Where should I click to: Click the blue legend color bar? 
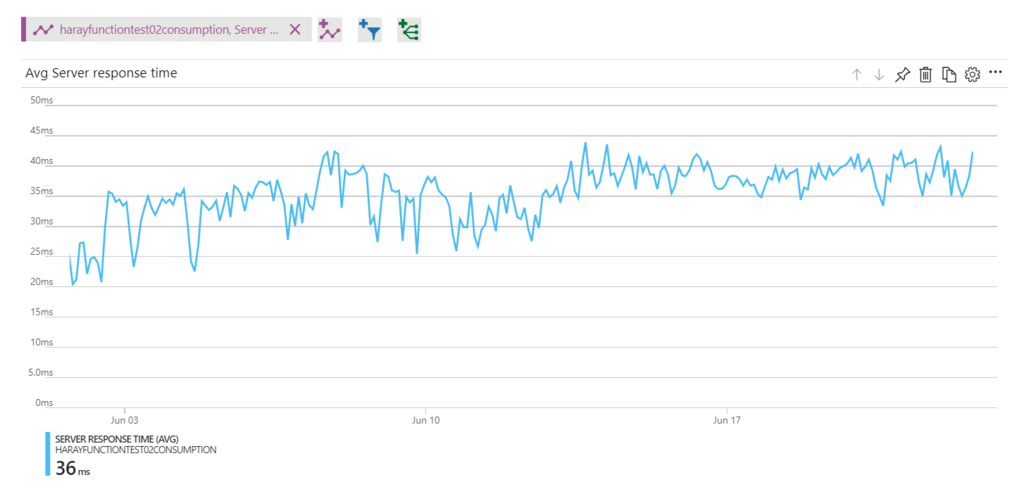(48, 454)
